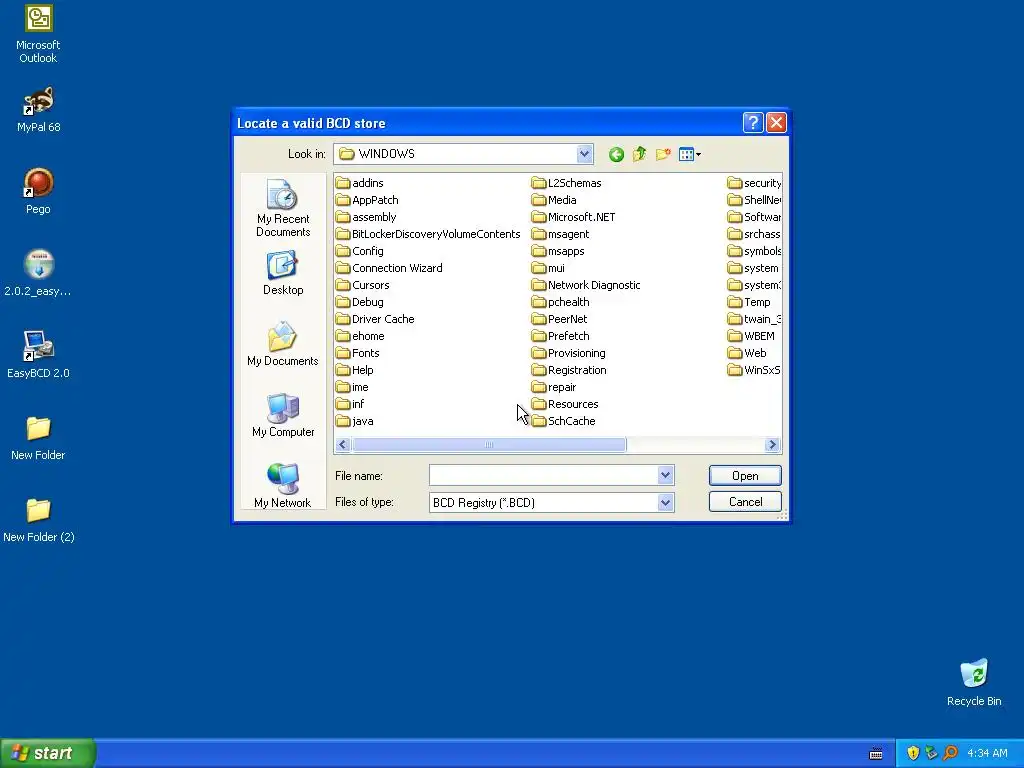Select the addins folder
Viewport: 1024px width, 768px height.
pos(360,183)
